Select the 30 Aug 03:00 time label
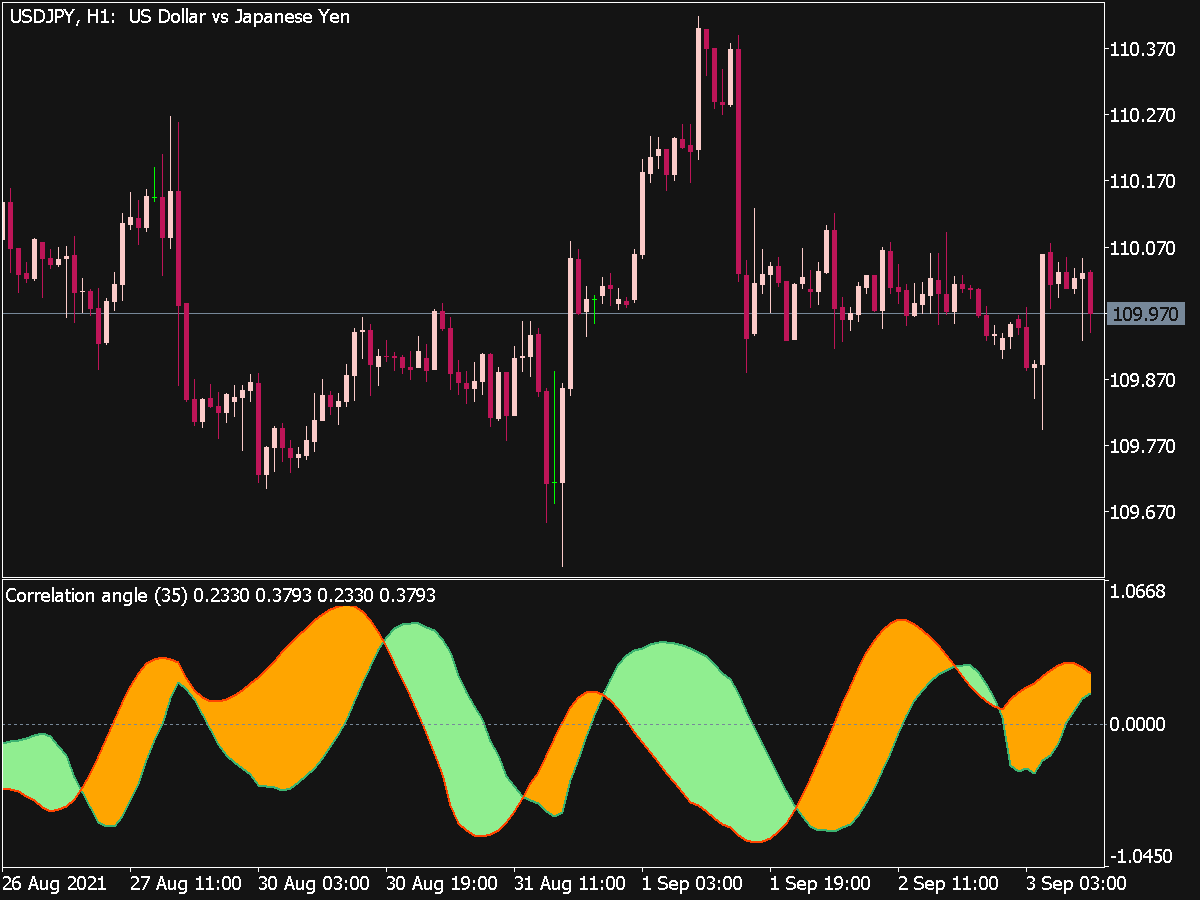 tap(313, 884)
